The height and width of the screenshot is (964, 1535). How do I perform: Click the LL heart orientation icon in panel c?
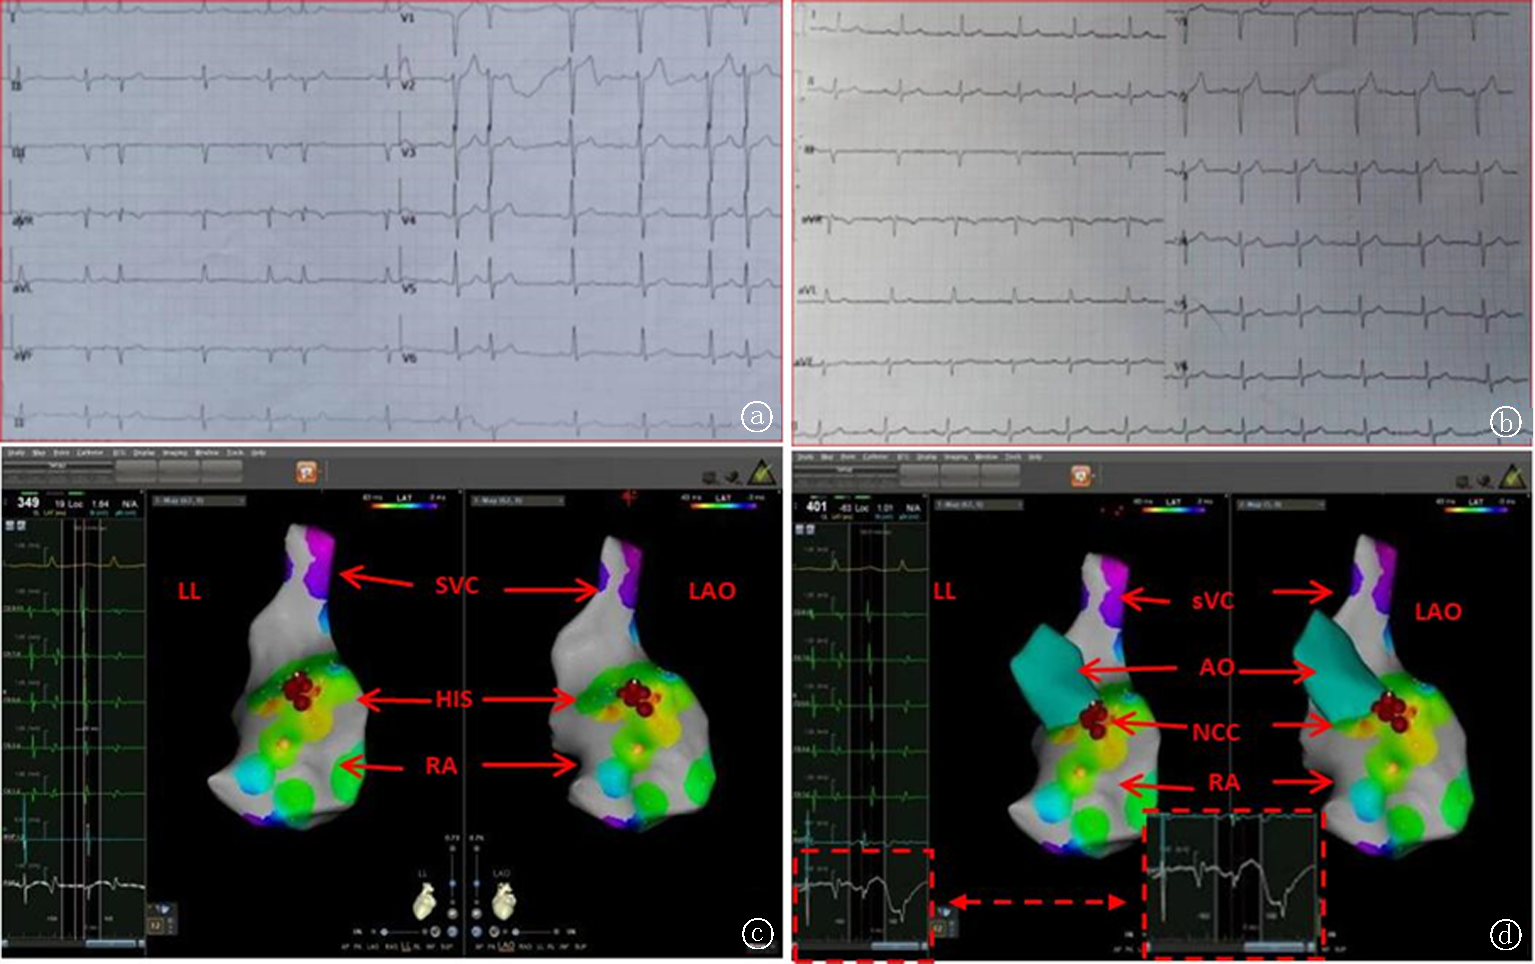pos(424,904)
